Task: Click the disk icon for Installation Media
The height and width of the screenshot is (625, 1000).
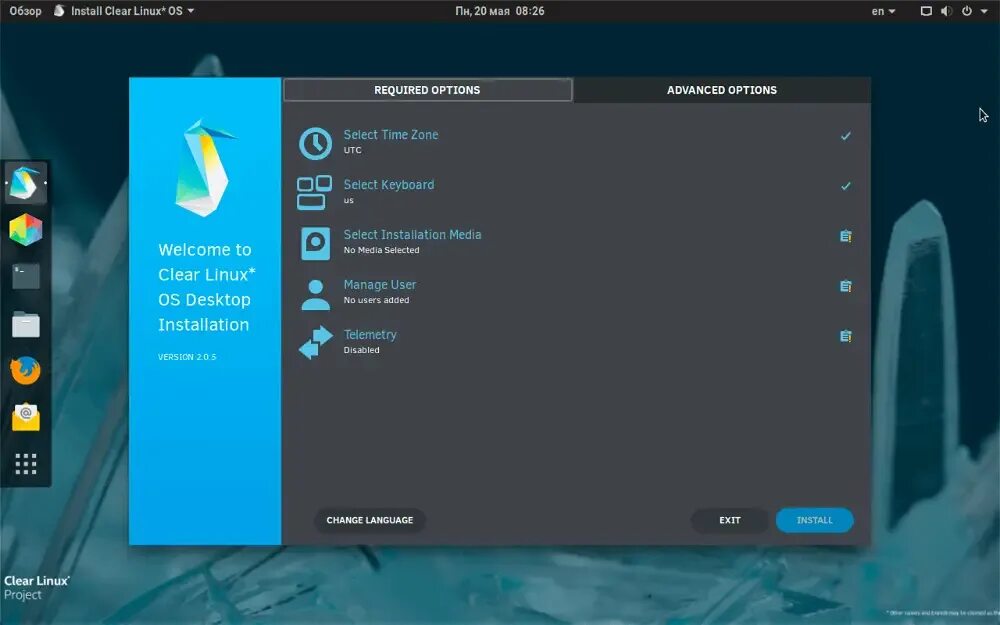Action: click(315, 243)
